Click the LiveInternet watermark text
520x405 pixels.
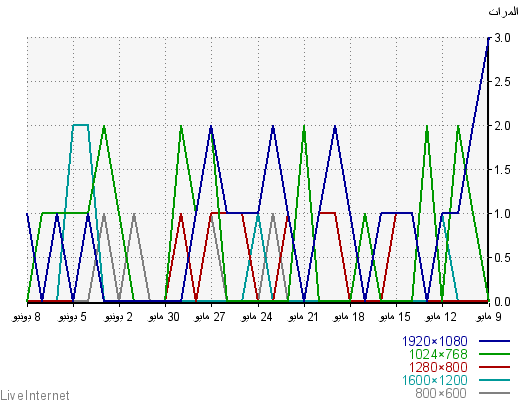[x=35, y=396]
